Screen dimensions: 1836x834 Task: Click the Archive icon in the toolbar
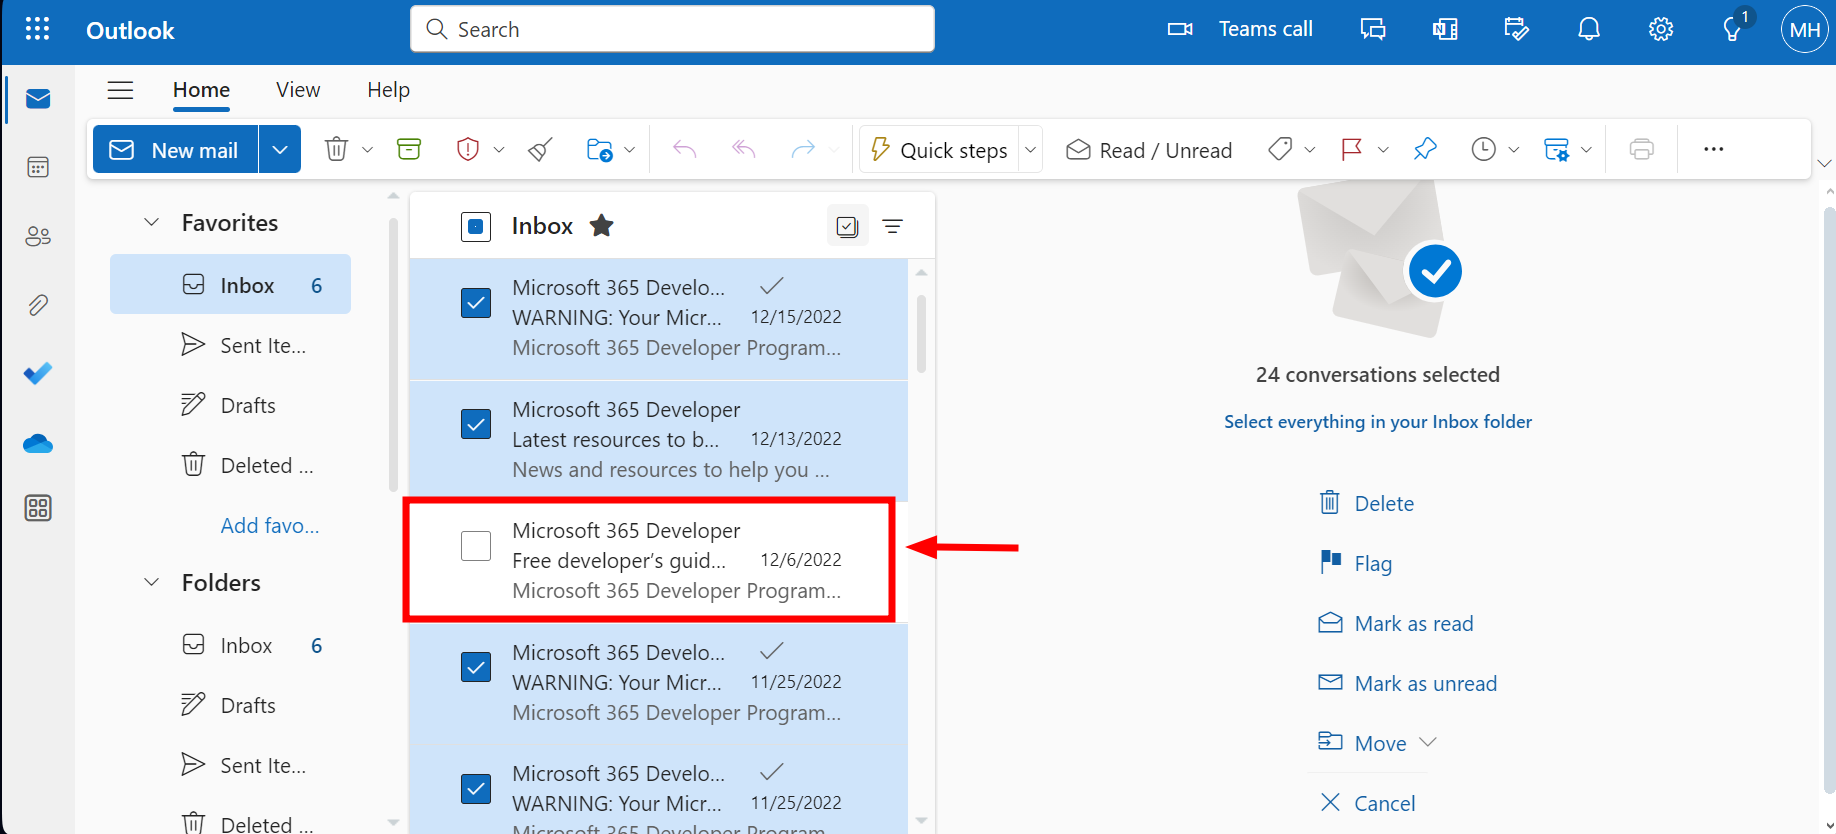pyautogui.click(x=409, y=149)
